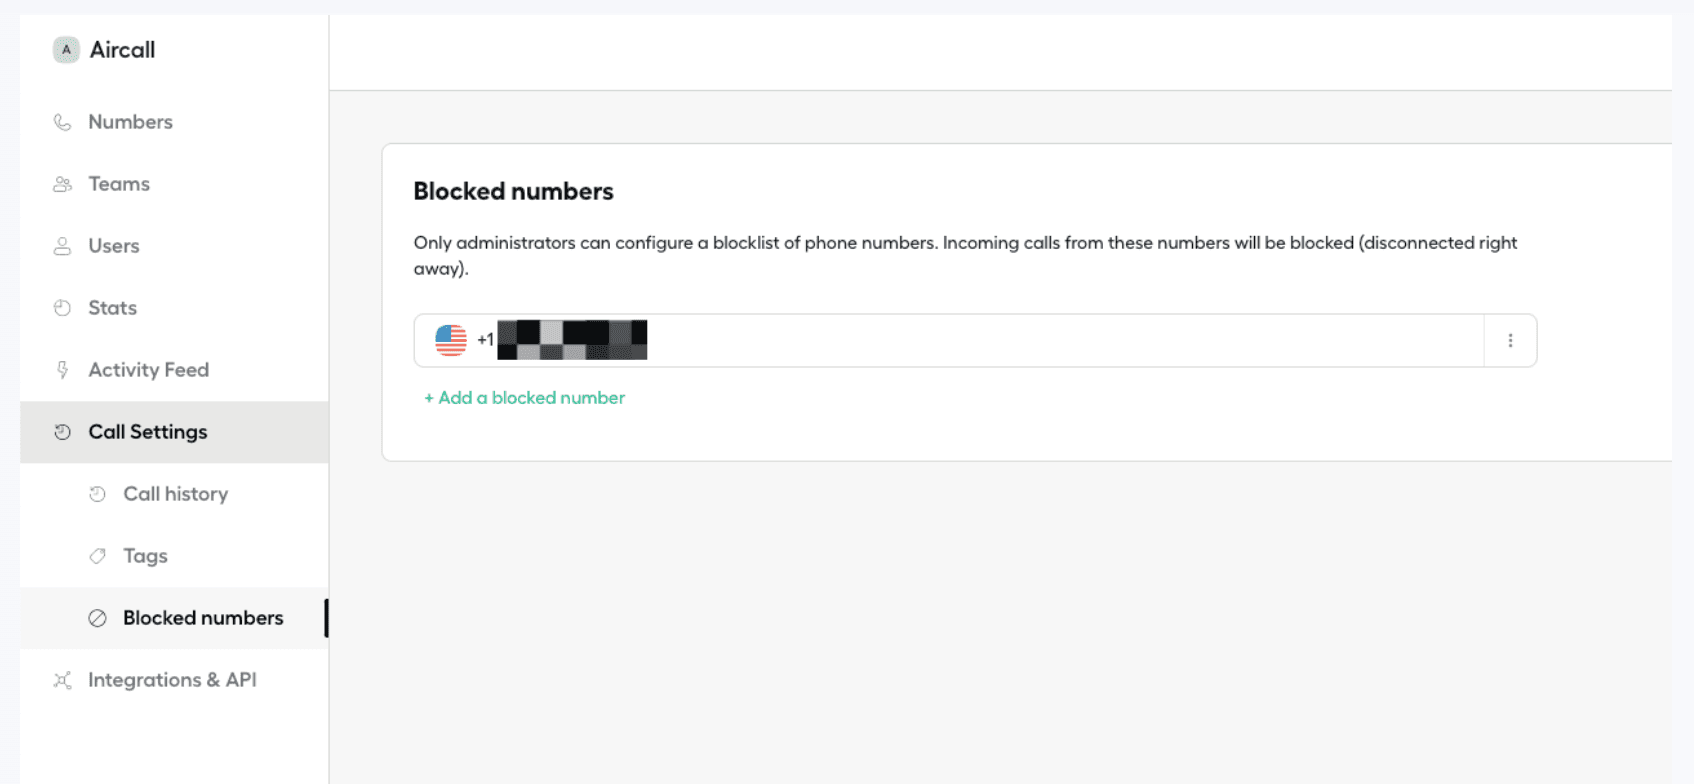
Task: Click the Integrations & API network icon
Action: (x=62, y=680)
